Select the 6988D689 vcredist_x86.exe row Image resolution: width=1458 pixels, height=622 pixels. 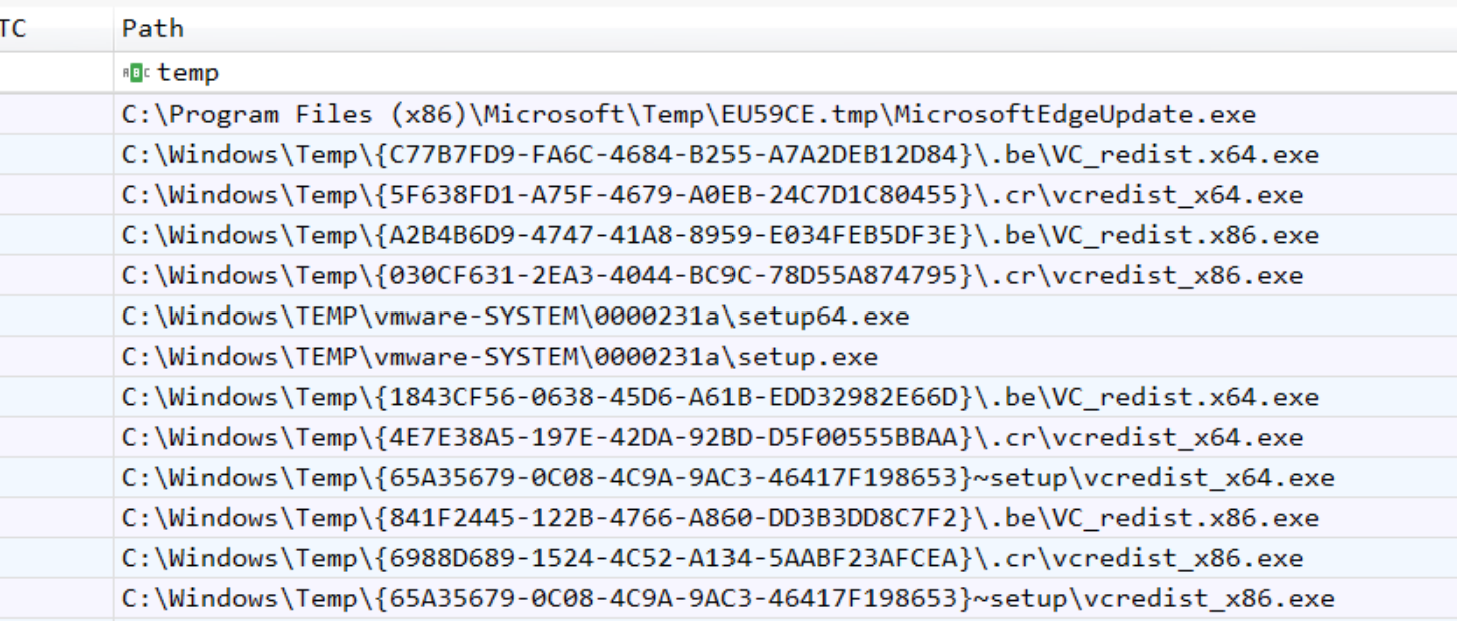786,558
